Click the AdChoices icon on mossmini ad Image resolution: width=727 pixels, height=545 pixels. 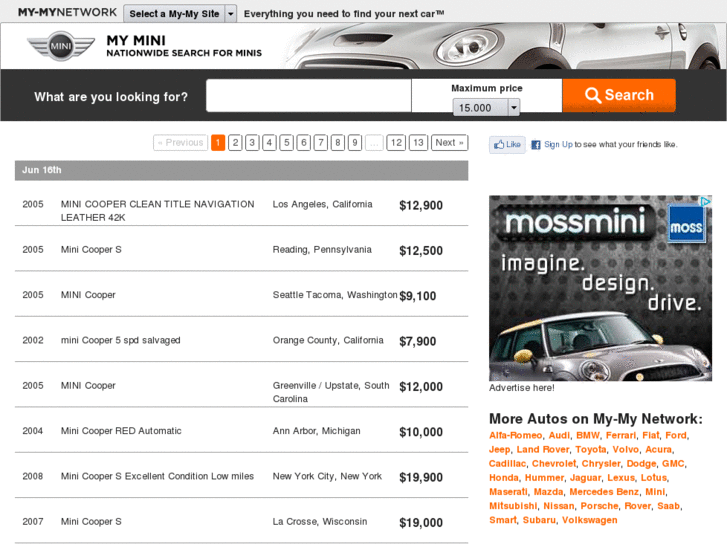[705, 201]
